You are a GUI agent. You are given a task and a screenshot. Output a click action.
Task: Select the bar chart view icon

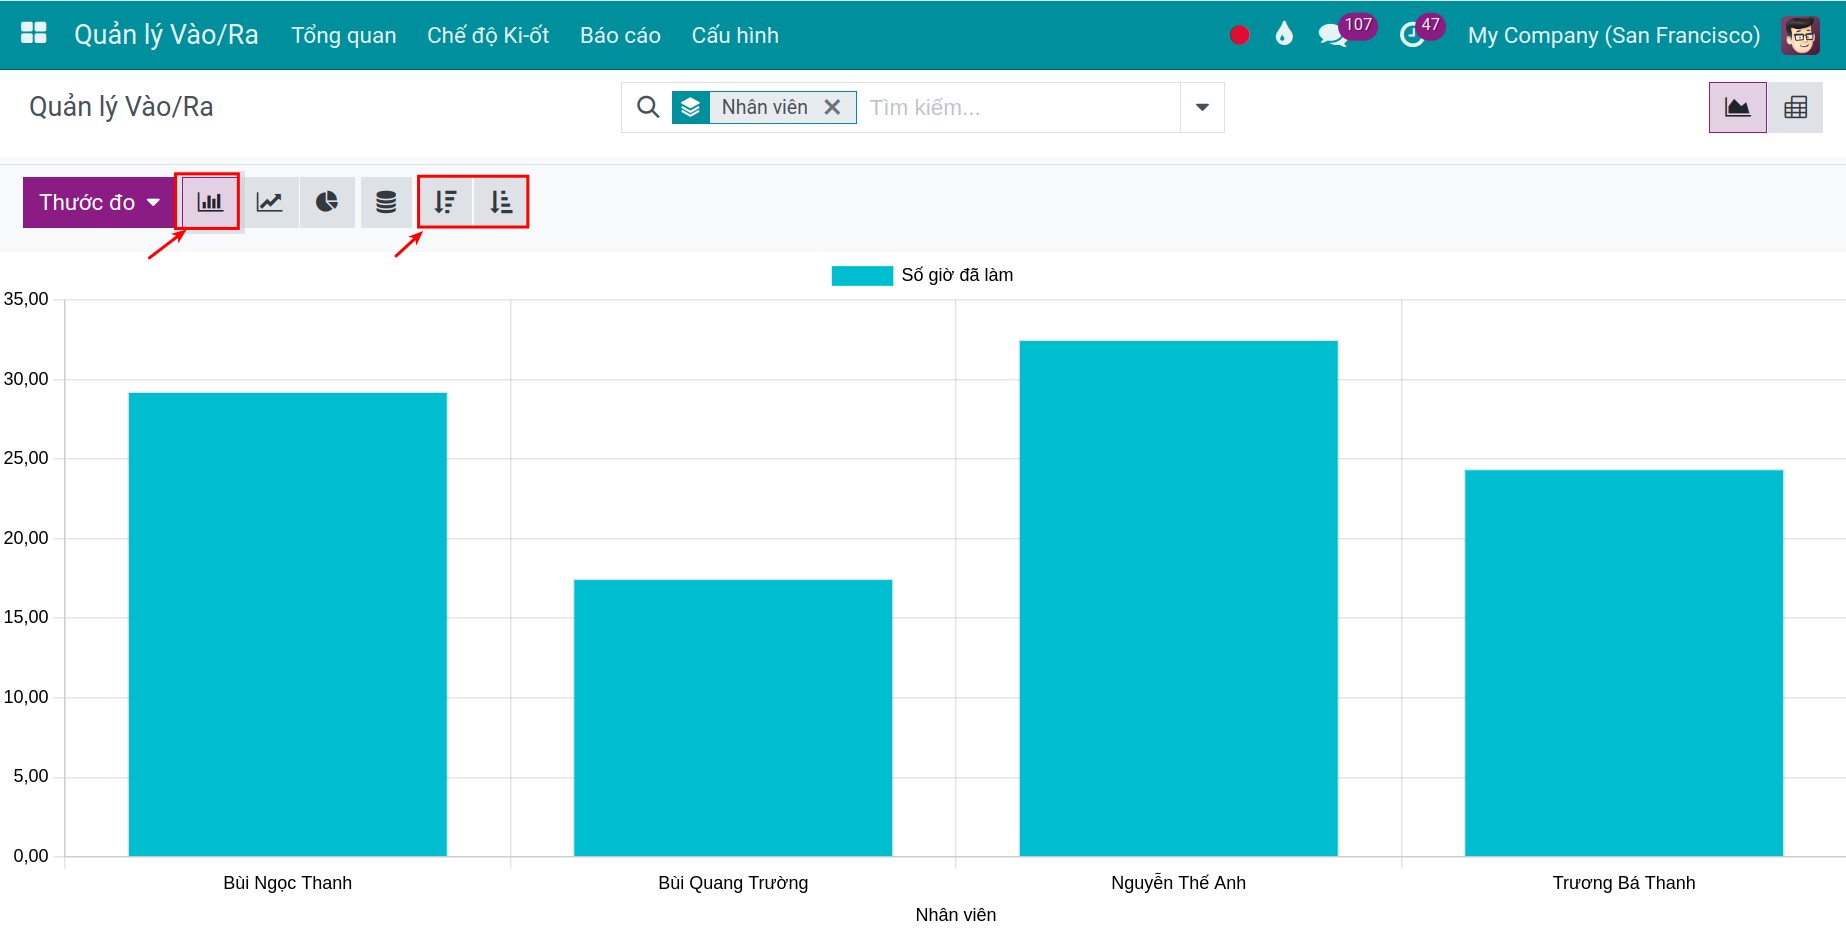[x=210, y=202]
